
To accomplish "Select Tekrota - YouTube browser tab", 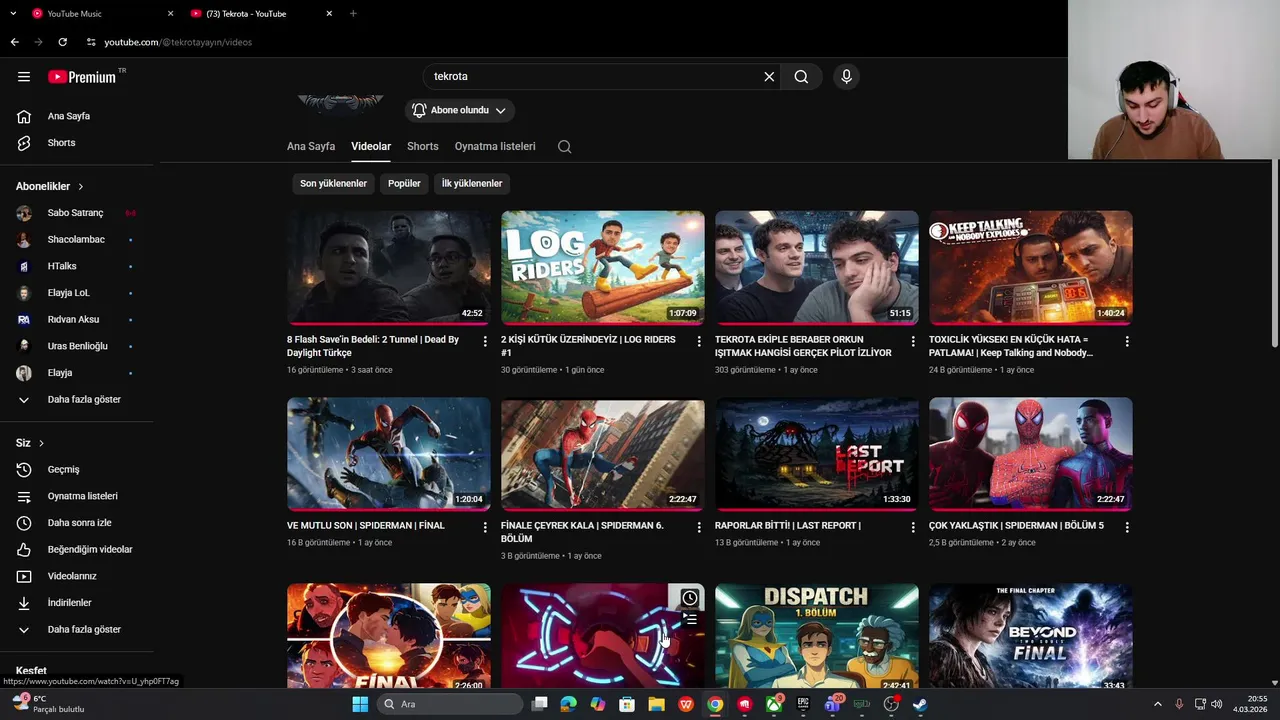I will pyautogui.click(x=261, y=14).
